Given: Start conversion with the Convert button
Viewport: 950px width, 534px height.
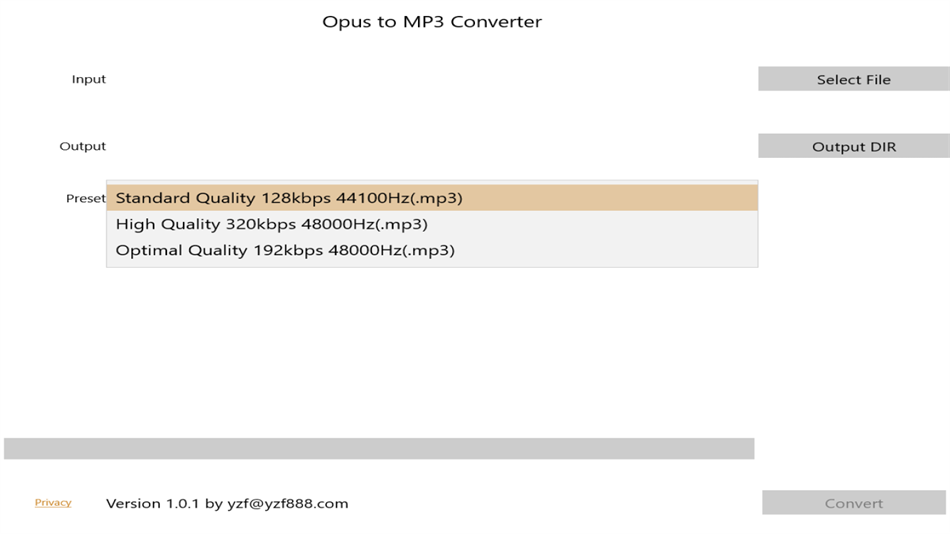Looking at the screenshot, I should (854, 502).
